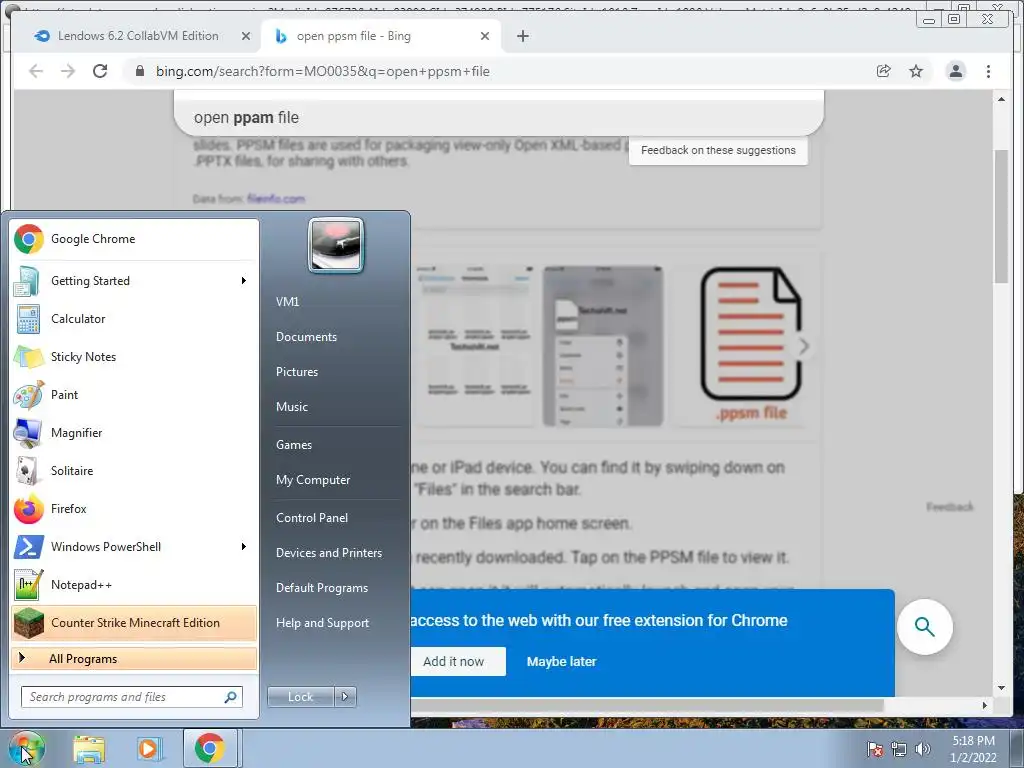
Task: Open Pictures from the Start menu
Action: (x=297, y=372)
